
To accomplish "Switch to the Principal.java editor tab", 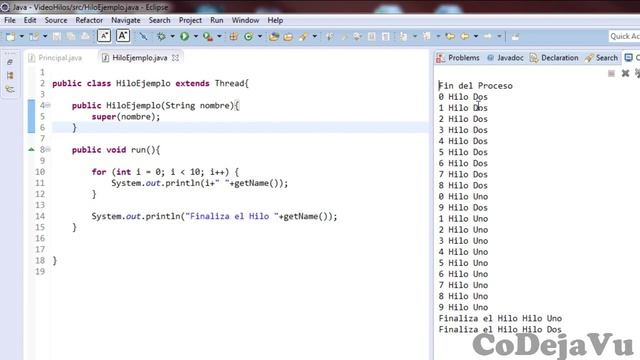I will 55,58.
